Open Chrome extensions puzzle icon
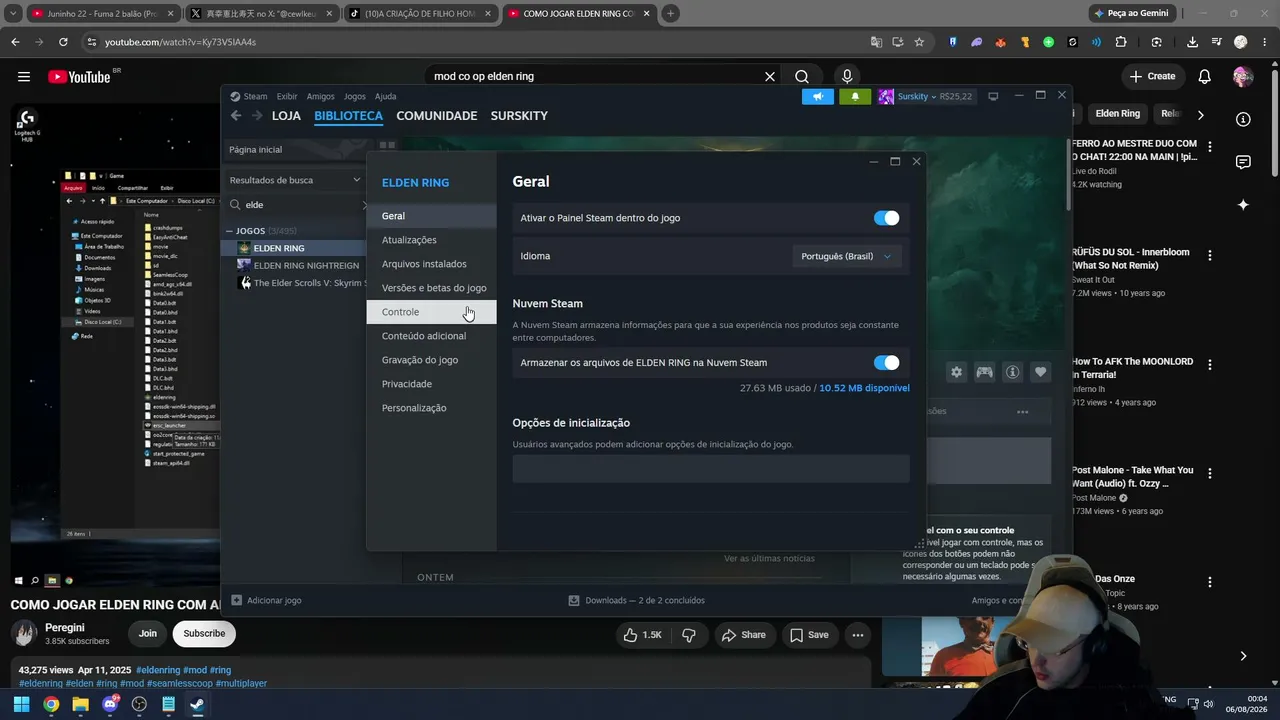This screenshot has width=1280, height=720. [x=1120, y=42]
